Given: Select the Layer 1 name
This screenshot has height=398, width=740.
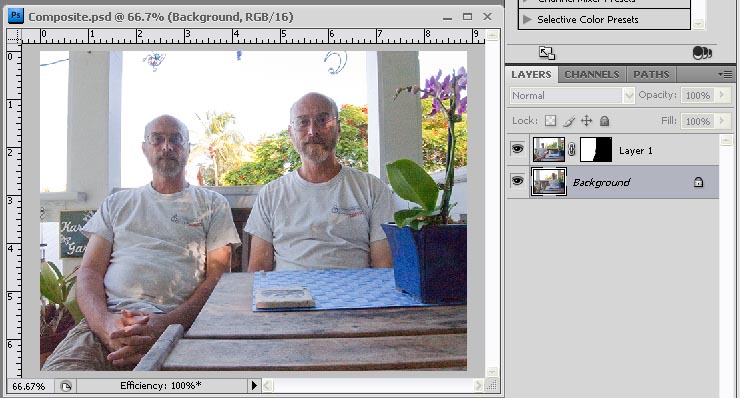Looking at the screenshot, I should [x=636, y=151].
